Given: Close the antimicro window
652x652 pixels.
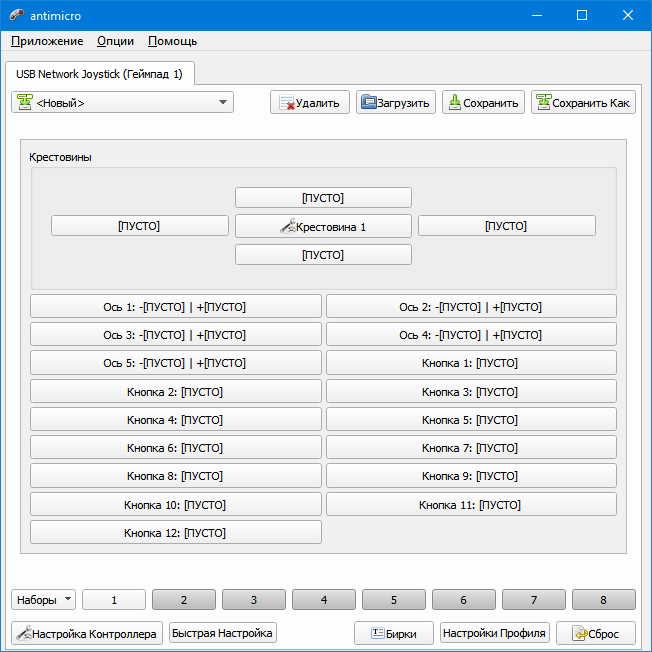Looking at the screenshot, I should (627, 15).
